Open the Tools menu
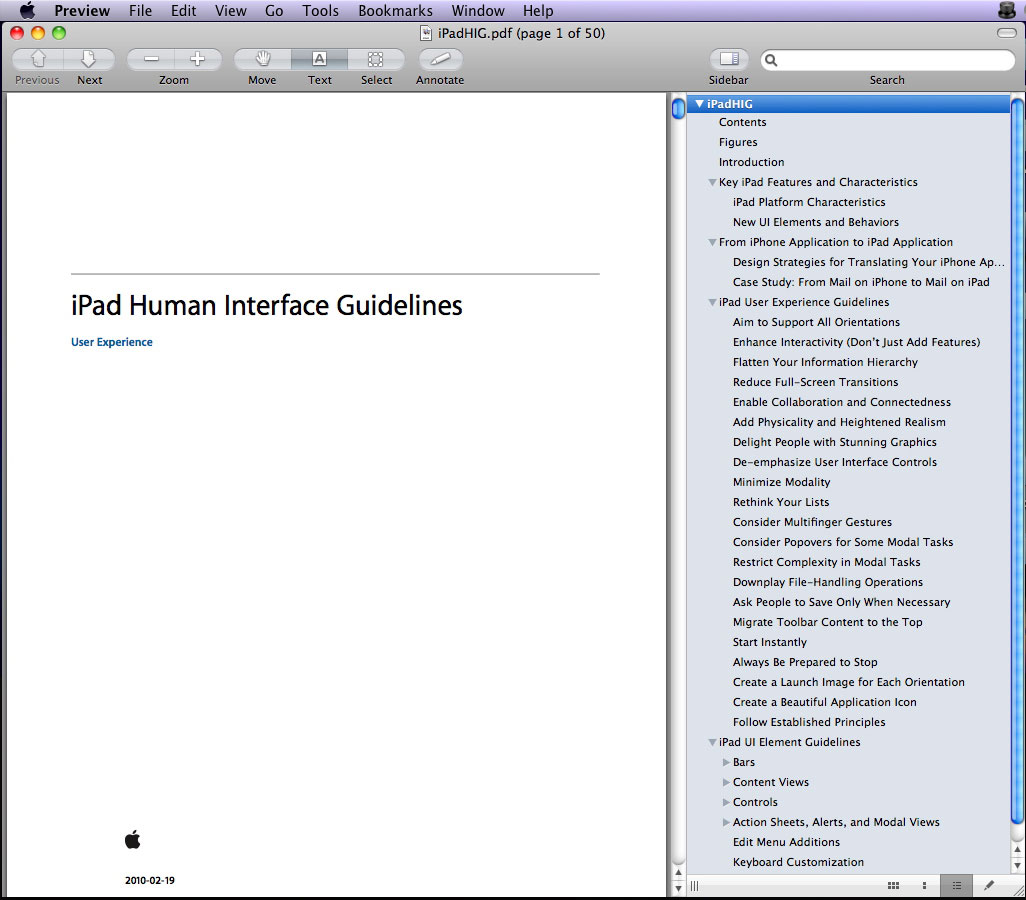This screenshot has height=900, width=1026. coord(321,10)
